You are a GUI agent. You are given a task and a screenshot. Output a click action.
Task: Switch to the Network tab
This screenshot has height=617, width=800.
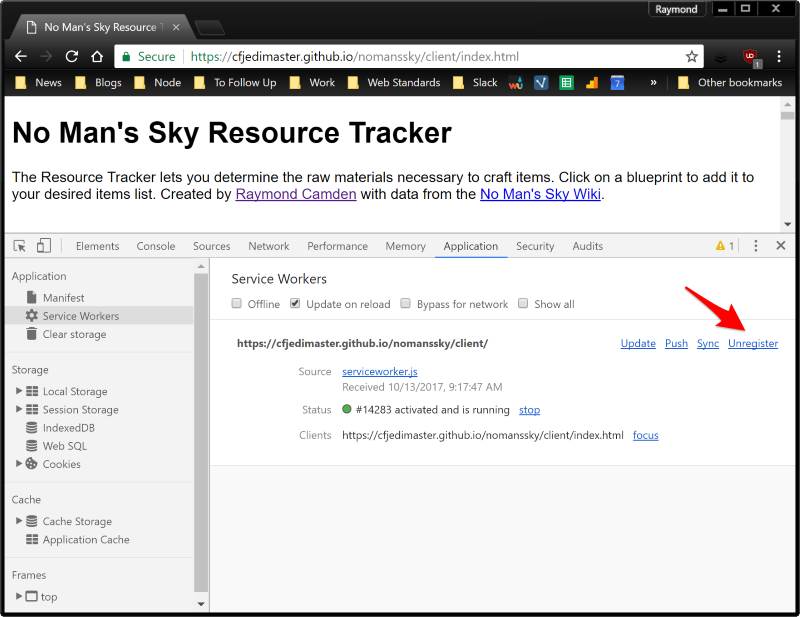pos(269,246)
